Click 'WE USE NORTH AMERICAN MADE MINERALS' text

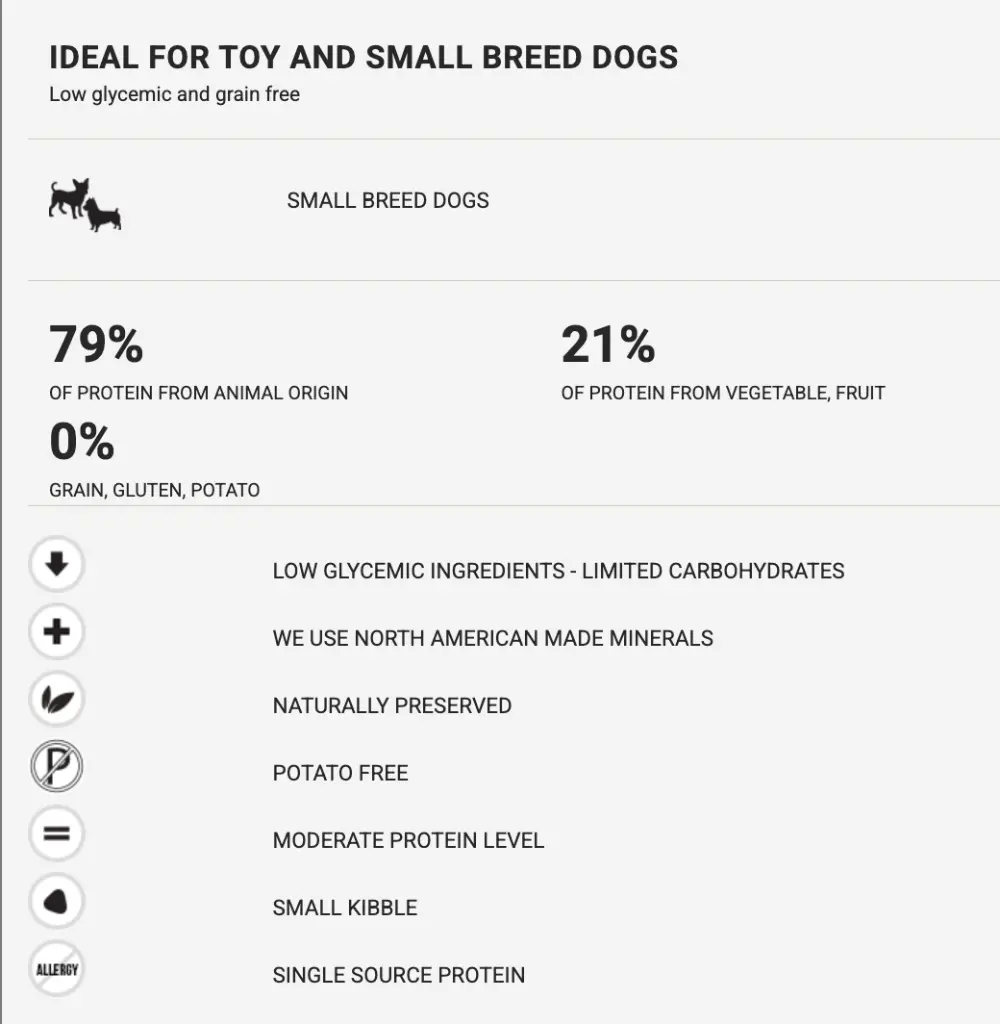click(493, 638)
